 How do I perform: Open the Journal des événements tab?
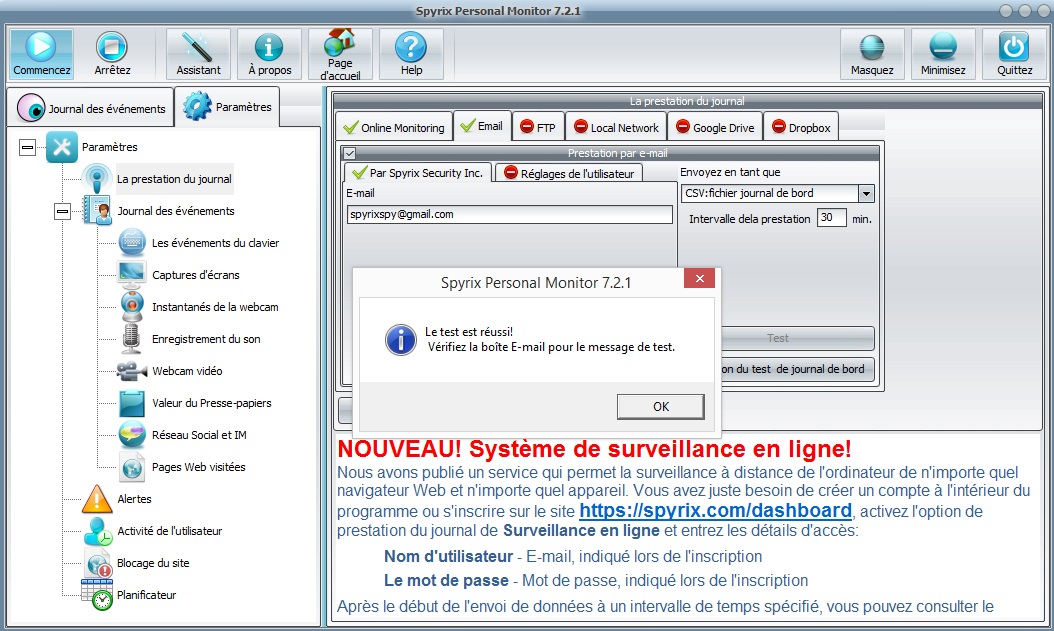click(91, 108)
